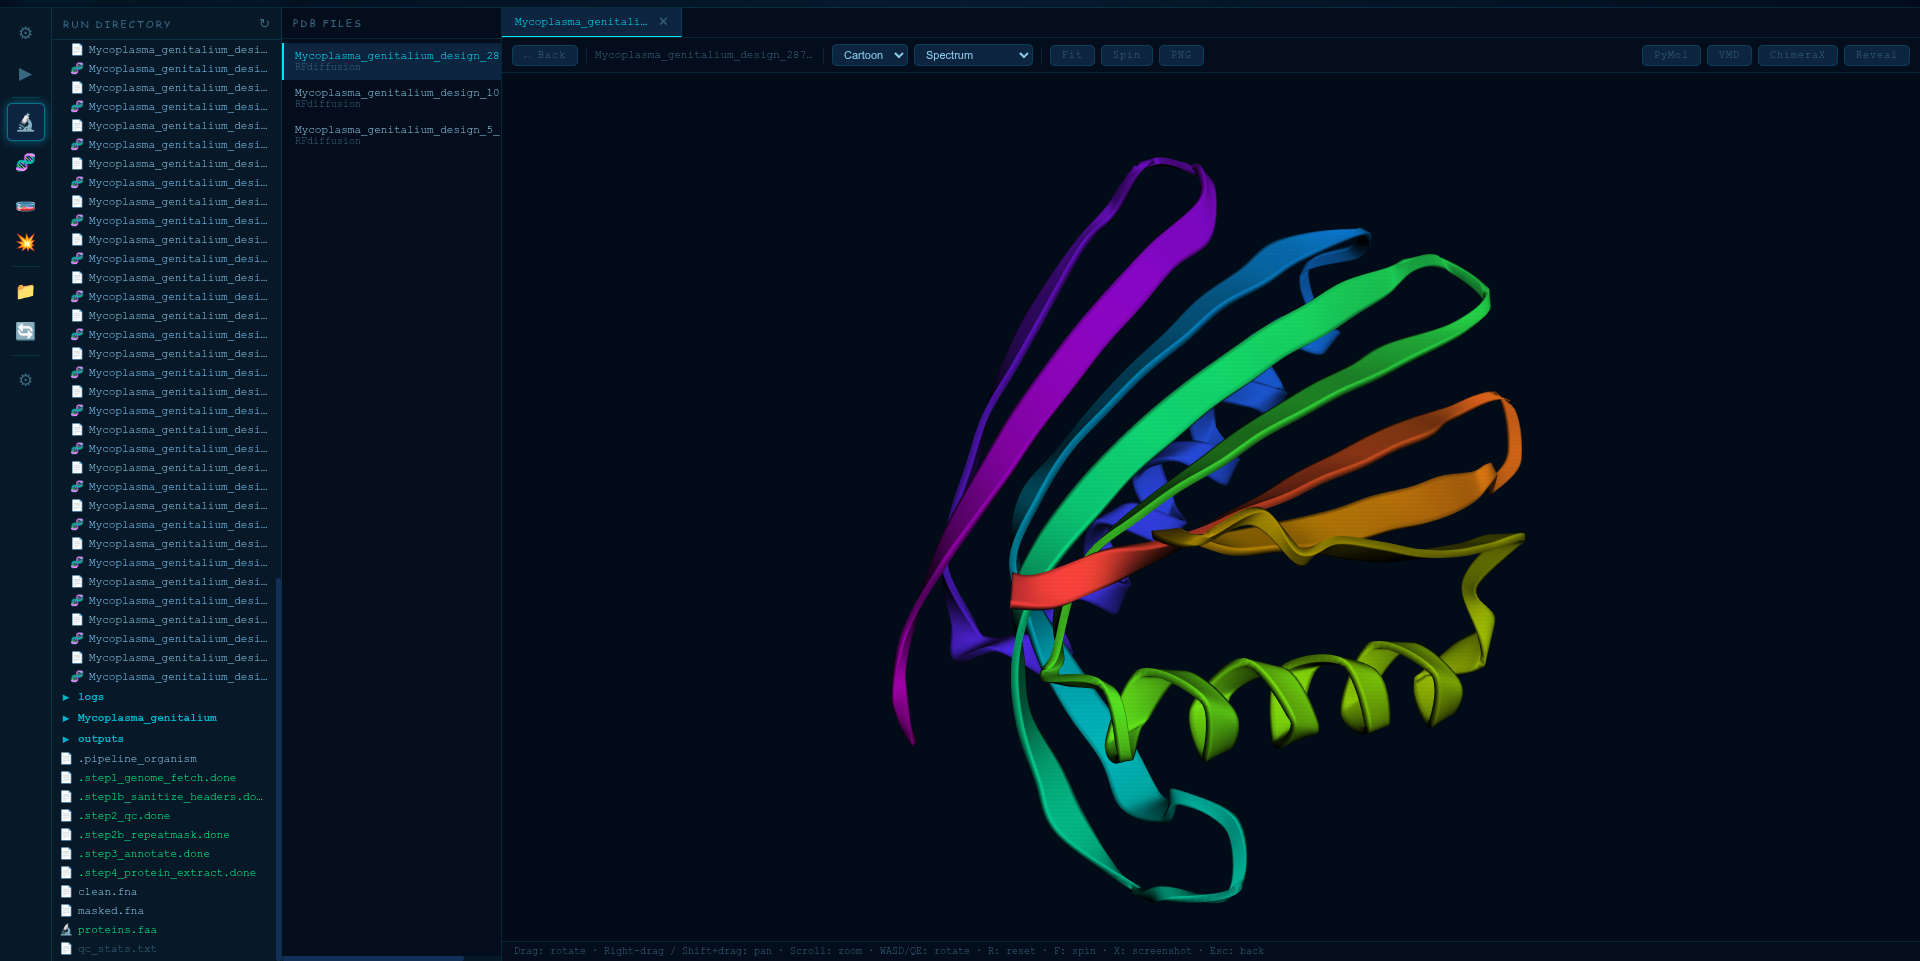This screenshot has width=1920, height=961.
Task: Click the file icon beside .step2_qc.done
Action: click(x=66, y=816)
